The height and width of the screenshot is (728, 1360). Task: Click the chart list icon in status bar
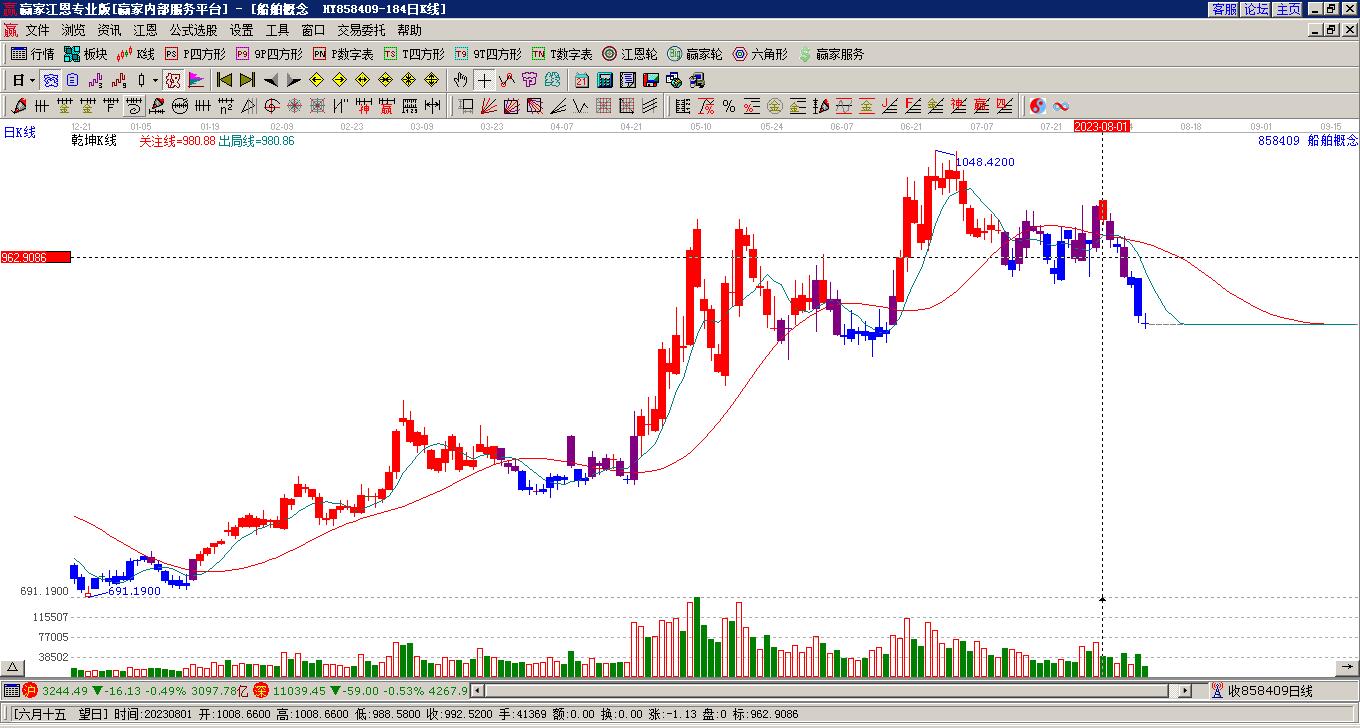pyautogui.click(x=11, y=690)
